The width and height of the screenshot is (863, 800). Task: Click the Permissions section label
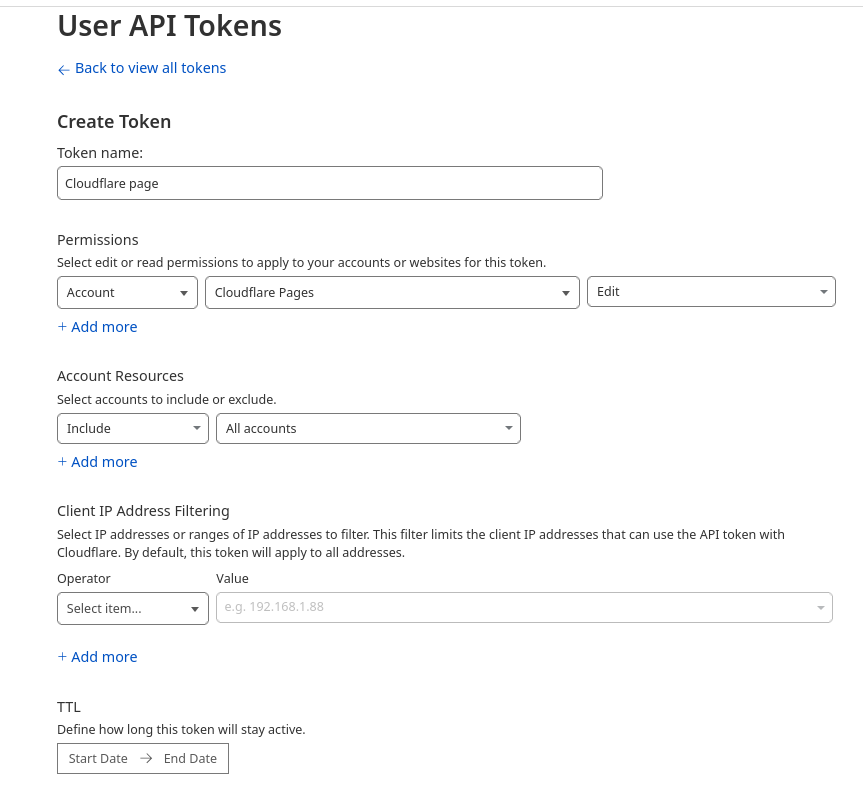tap(98, 240)
